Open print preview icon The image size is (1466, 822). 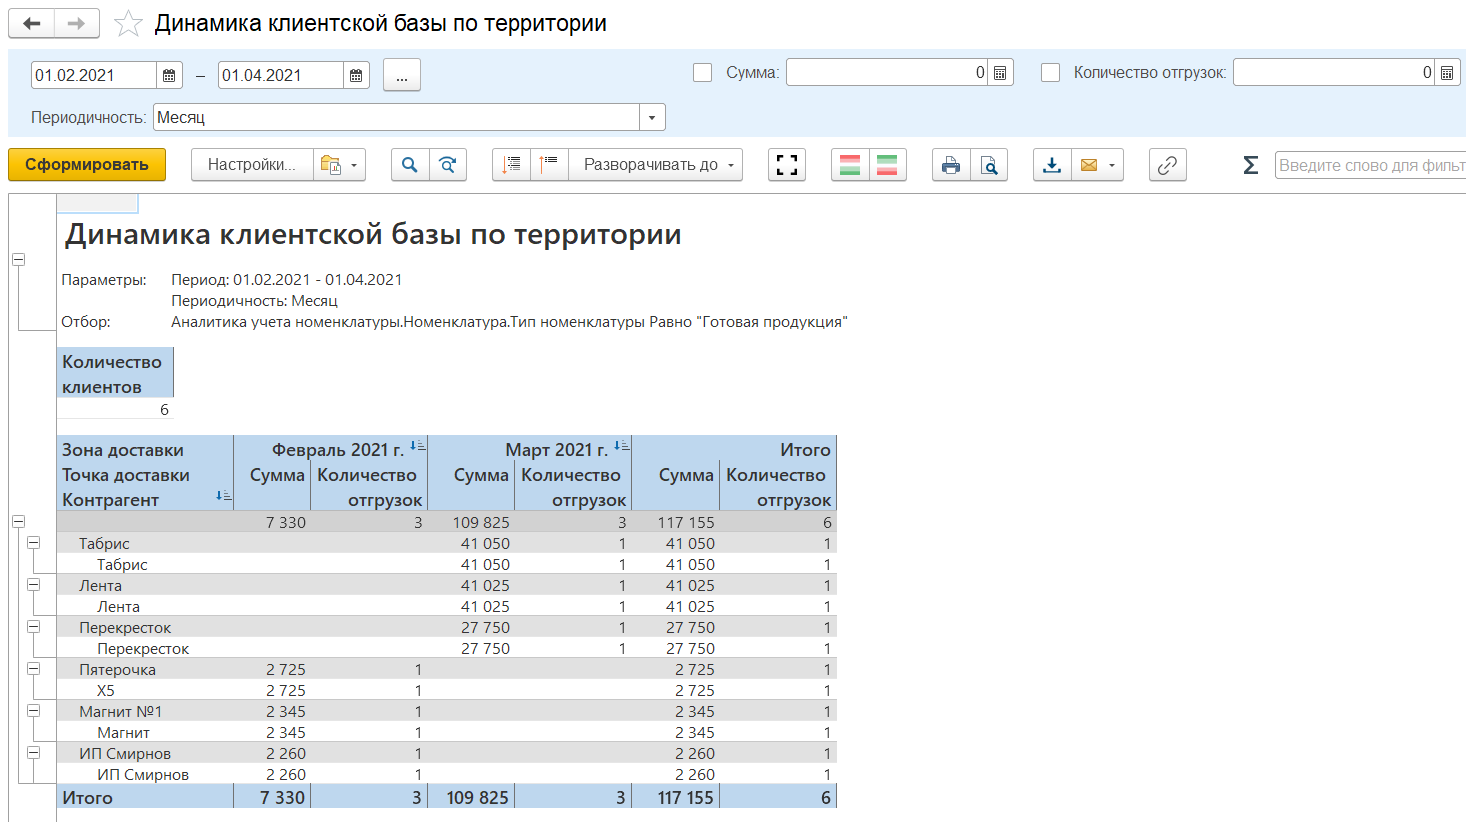click(x=988, y=165)
